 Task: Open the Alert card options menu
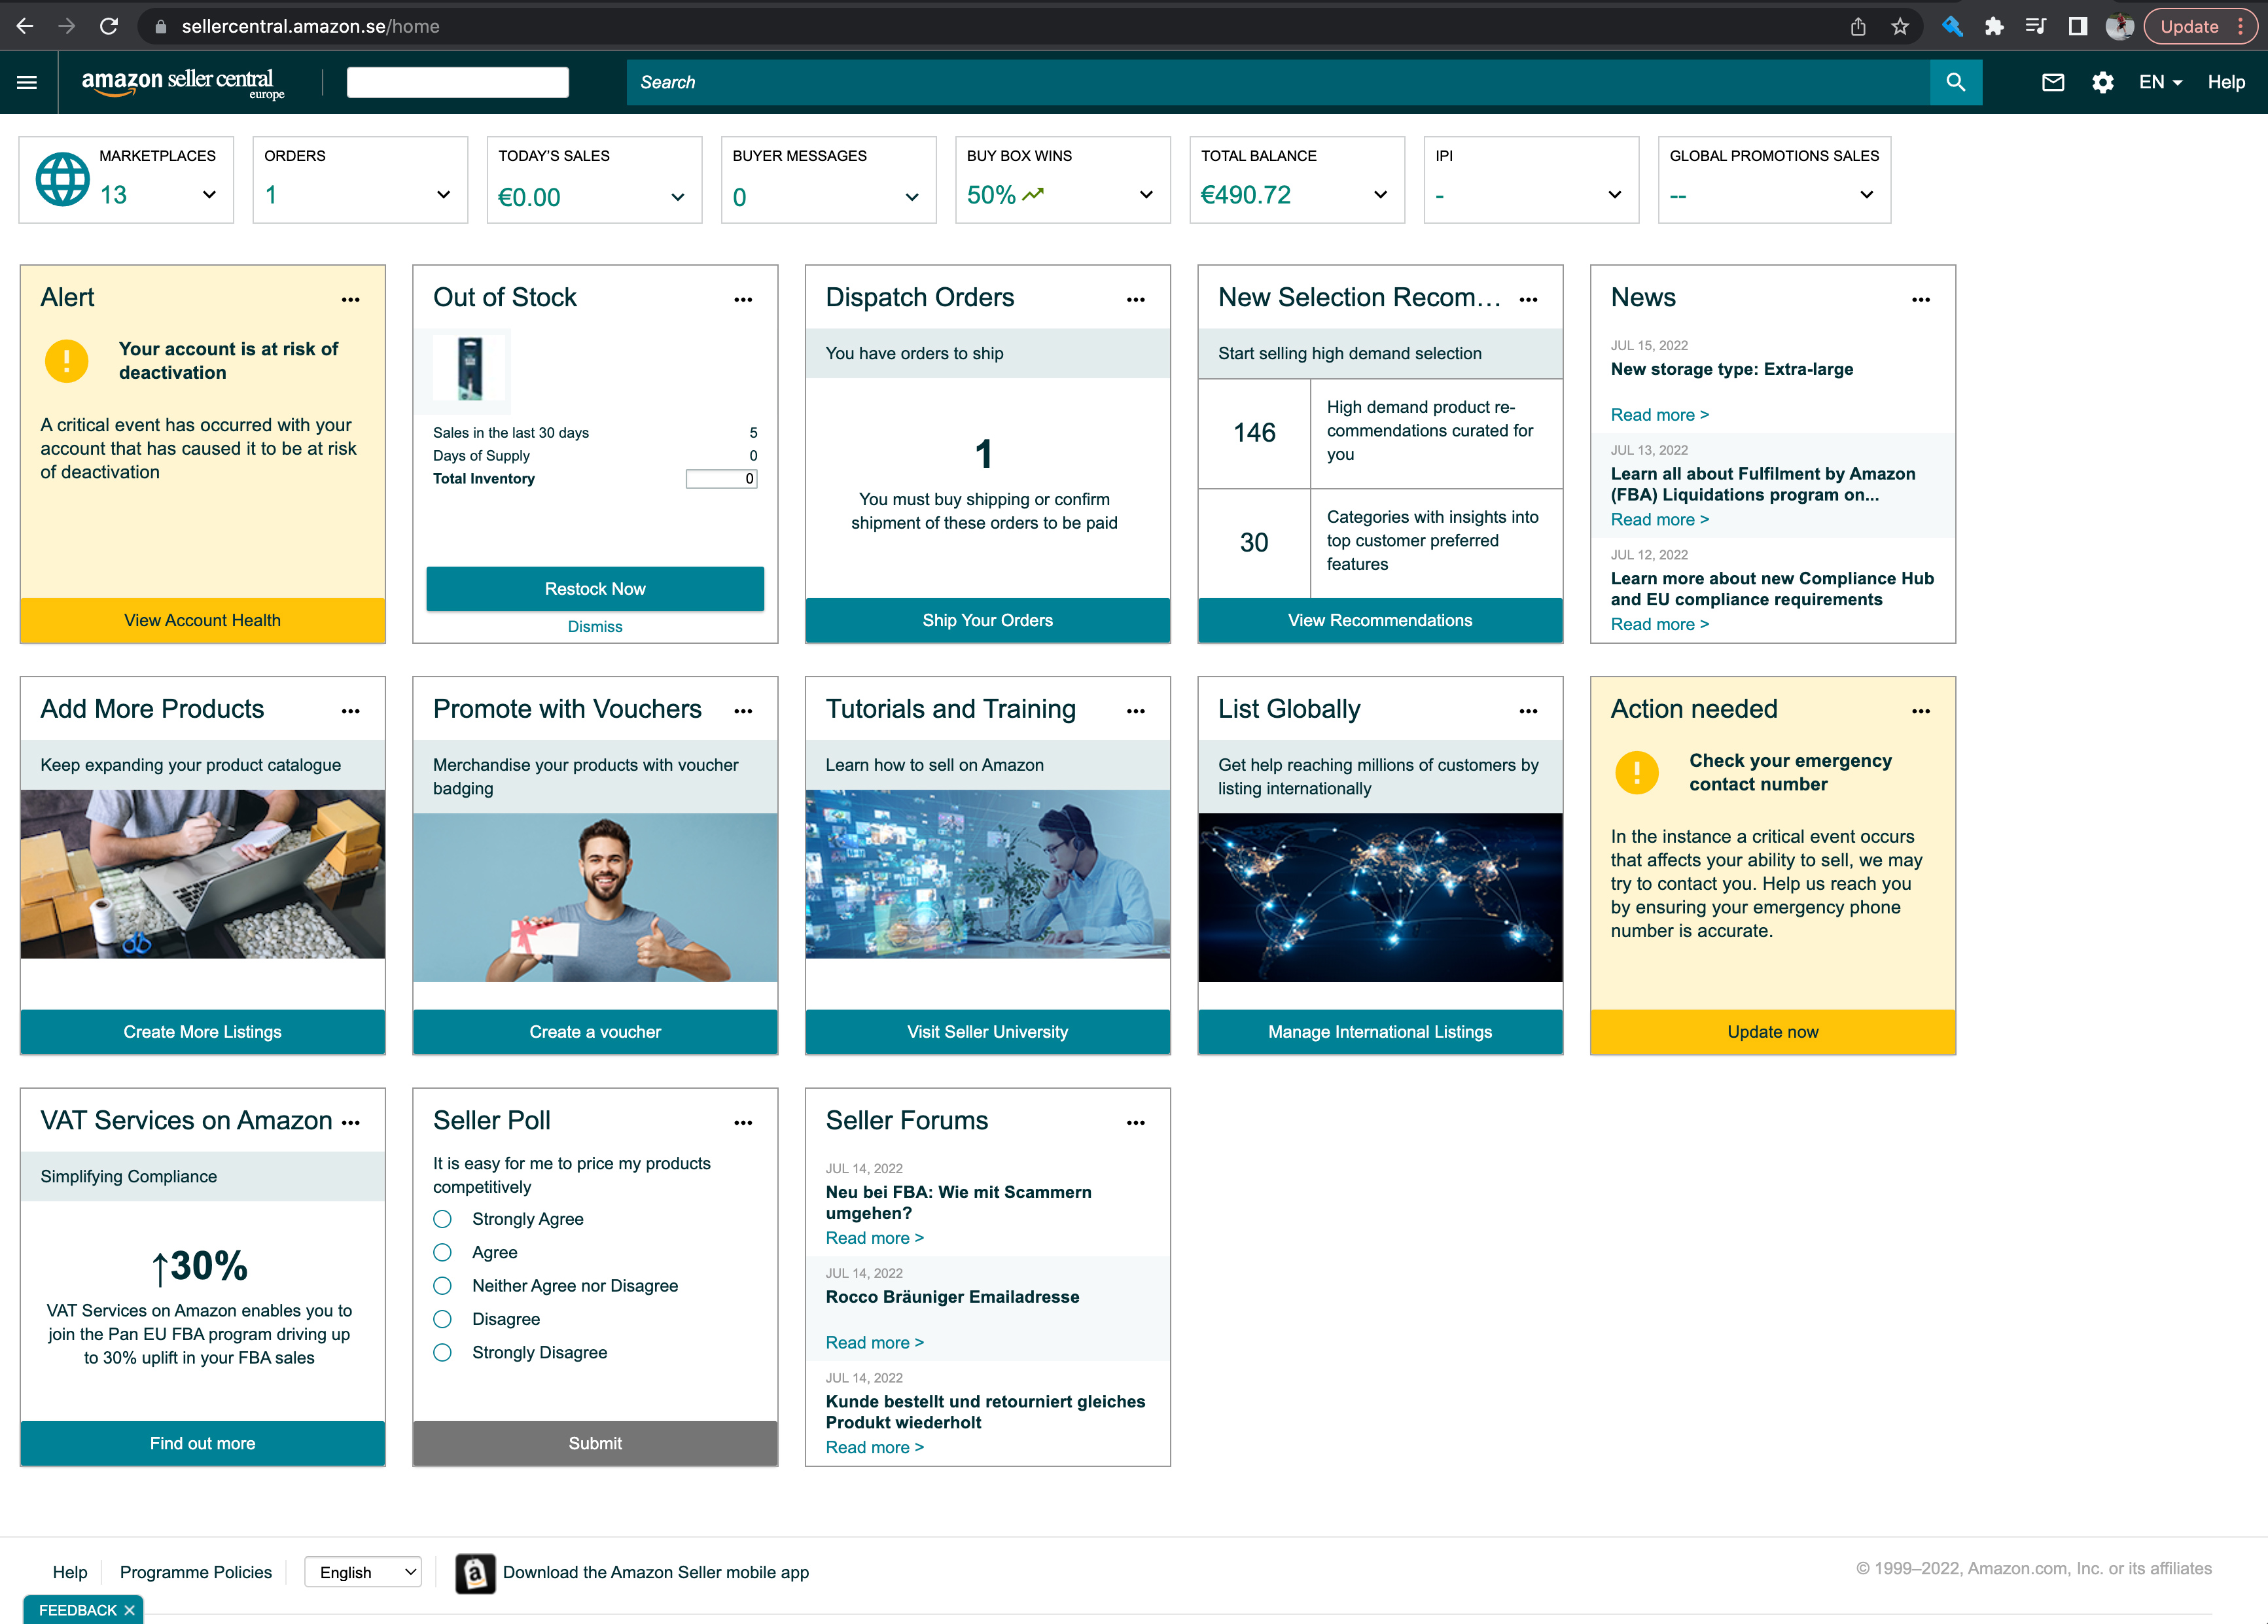click(x=350, y=299)
